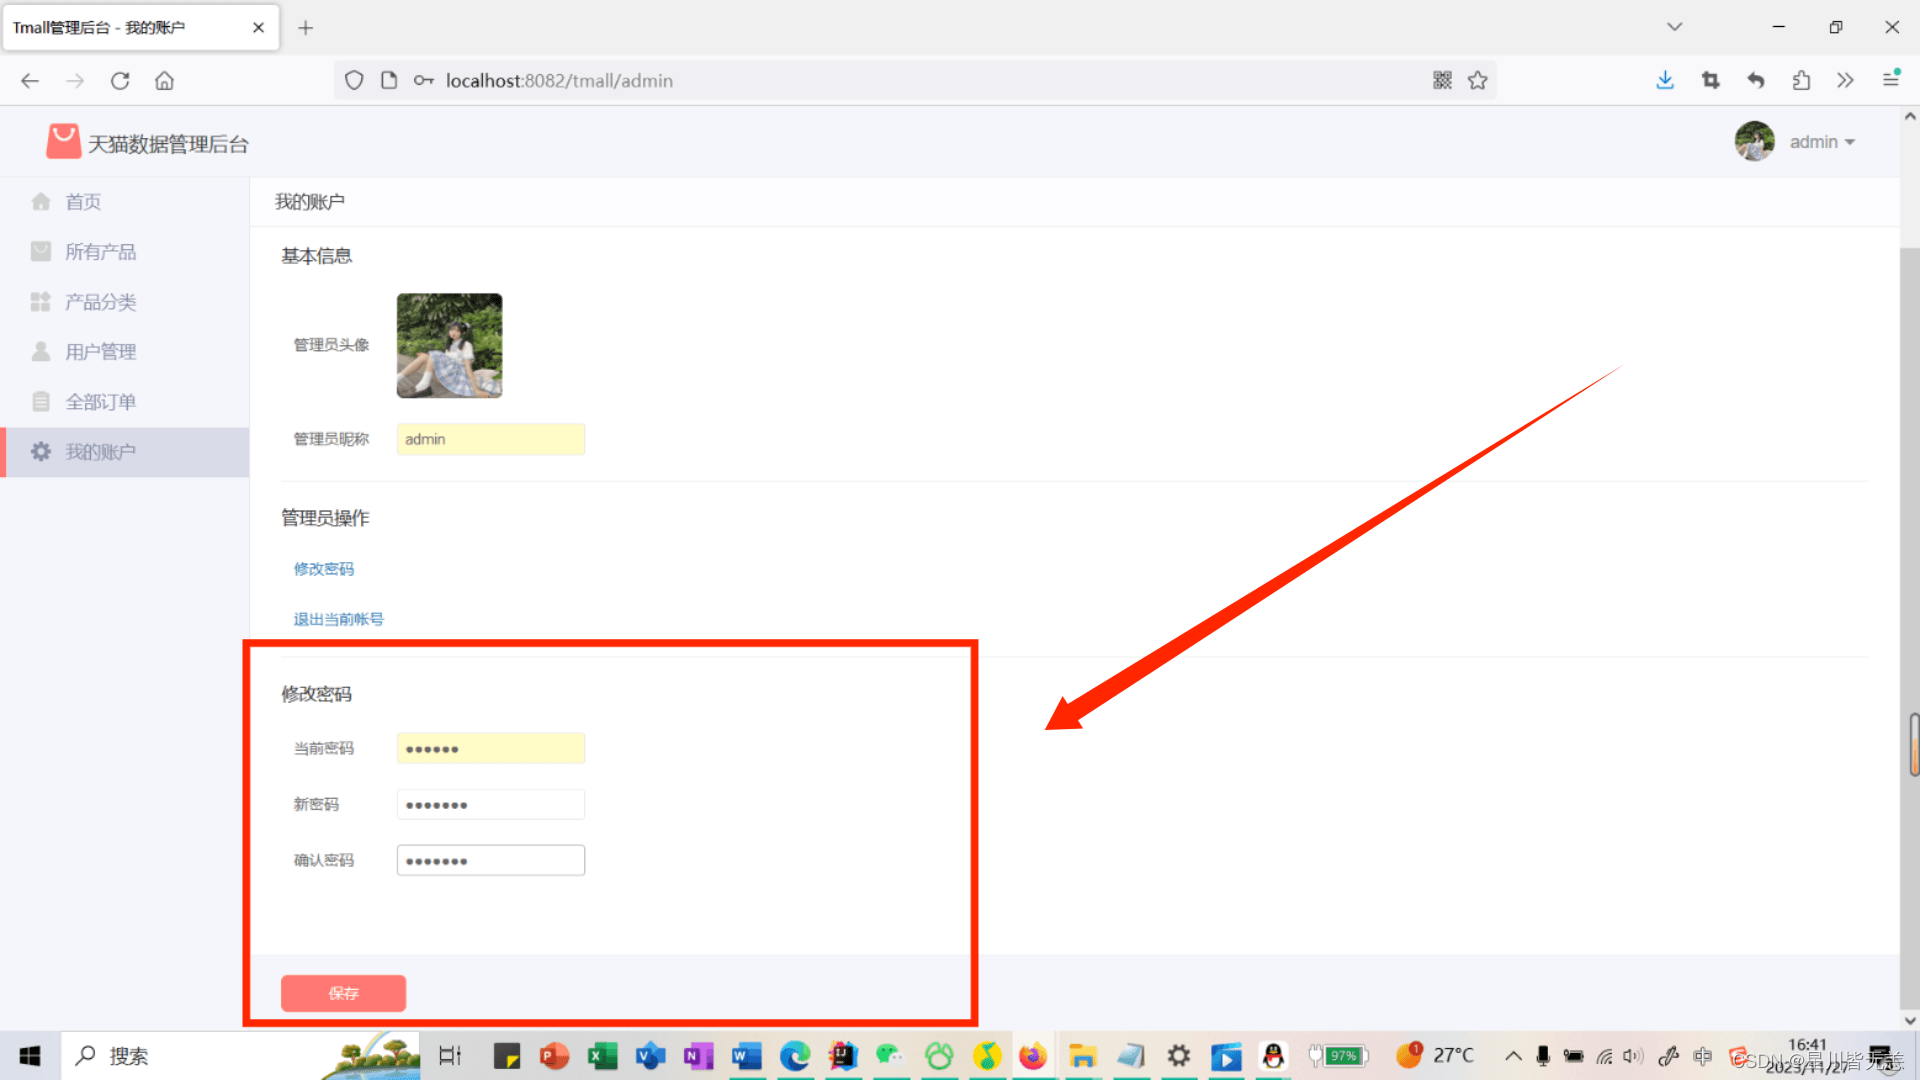Click the page info document icon
Screen dimensions: 1920x1080
[x=389, y=81]
